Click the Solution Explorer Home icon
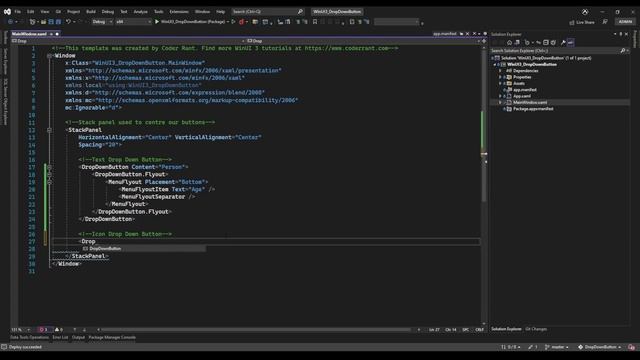 (x=509, y=42)
